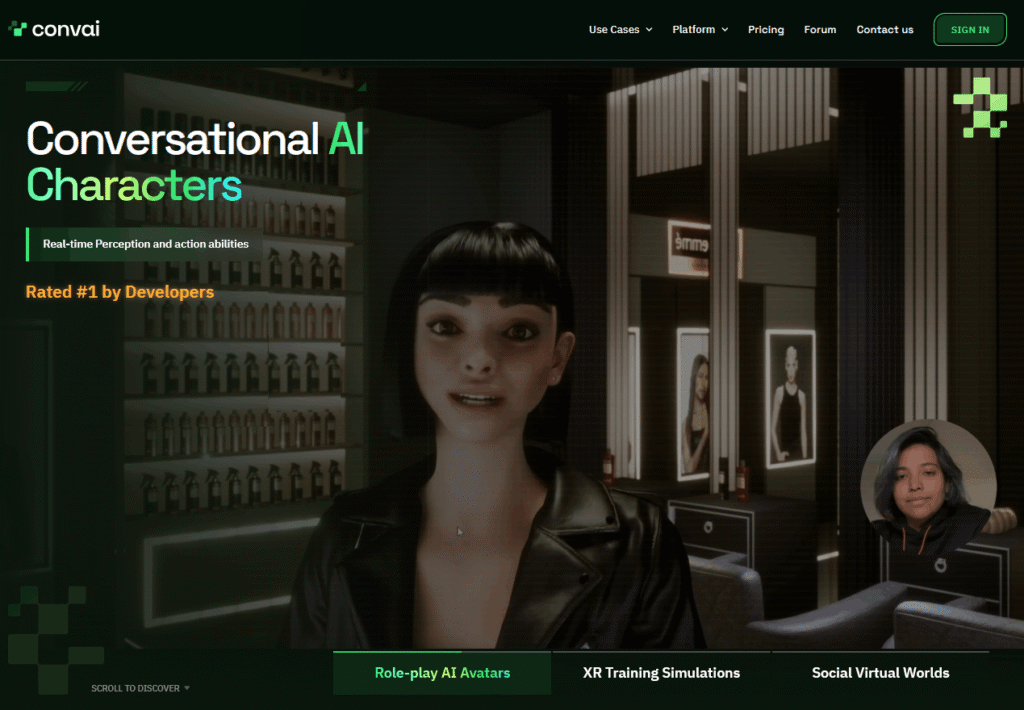Image resolution: width=1024 pixels, height=710 pixels.
Task: Open the Forum page
Action: click(820, 30)
